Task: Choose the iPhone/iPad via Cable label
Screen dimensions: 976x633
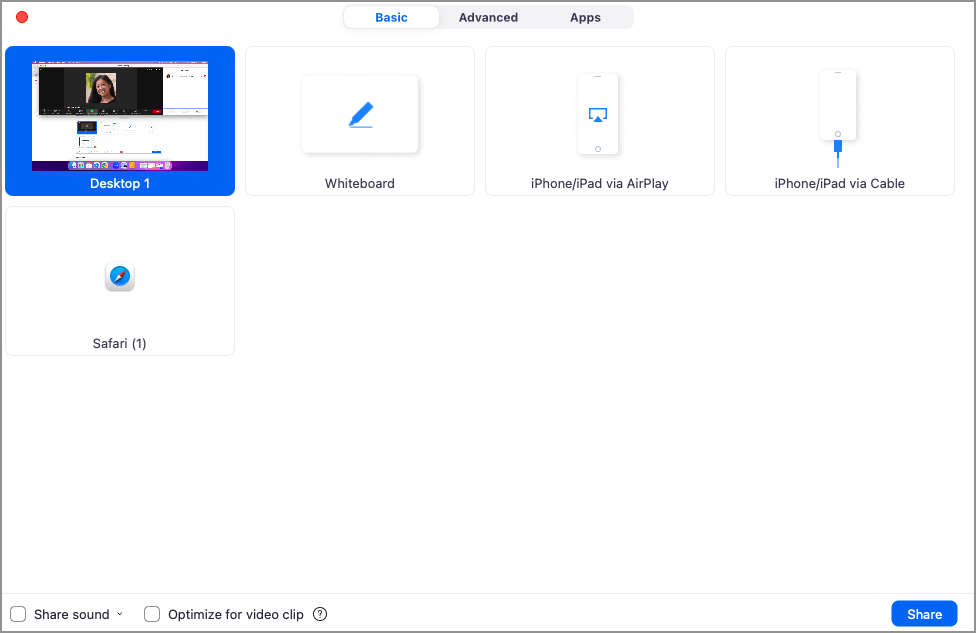Action: tap(840, 184)
